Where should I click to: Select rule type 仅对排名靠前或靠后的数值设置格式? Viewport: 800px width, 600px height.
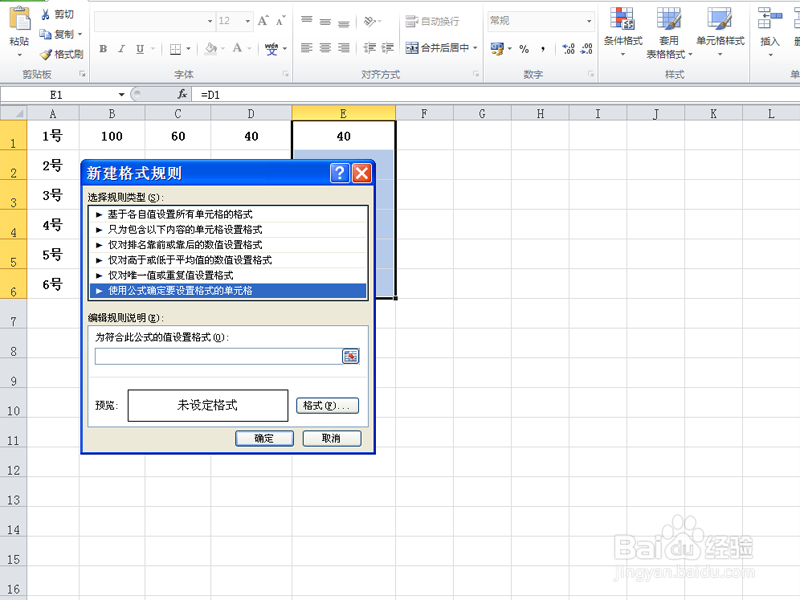point(228,245)
